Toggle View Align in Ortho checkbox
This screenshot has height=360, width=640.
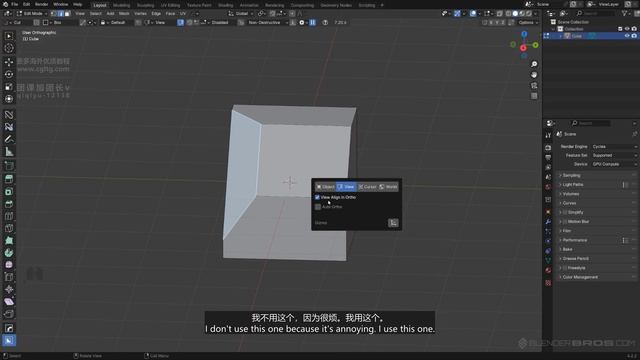click(318, 198)
